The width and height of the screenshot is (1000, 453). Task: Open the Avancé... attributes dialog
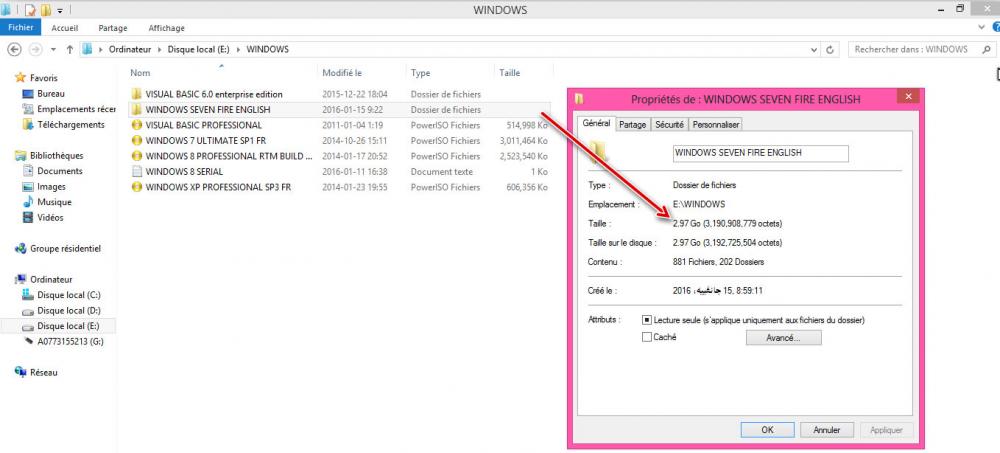[x=783, y=338]
